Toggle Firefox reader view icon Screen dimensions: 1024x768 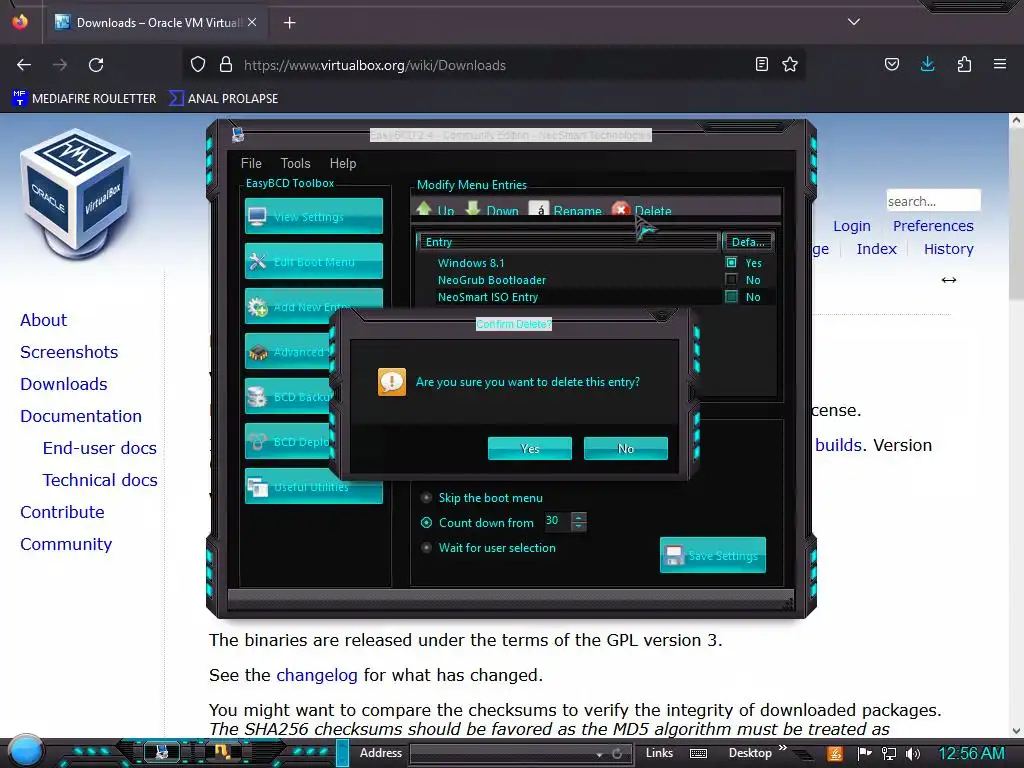761,65
